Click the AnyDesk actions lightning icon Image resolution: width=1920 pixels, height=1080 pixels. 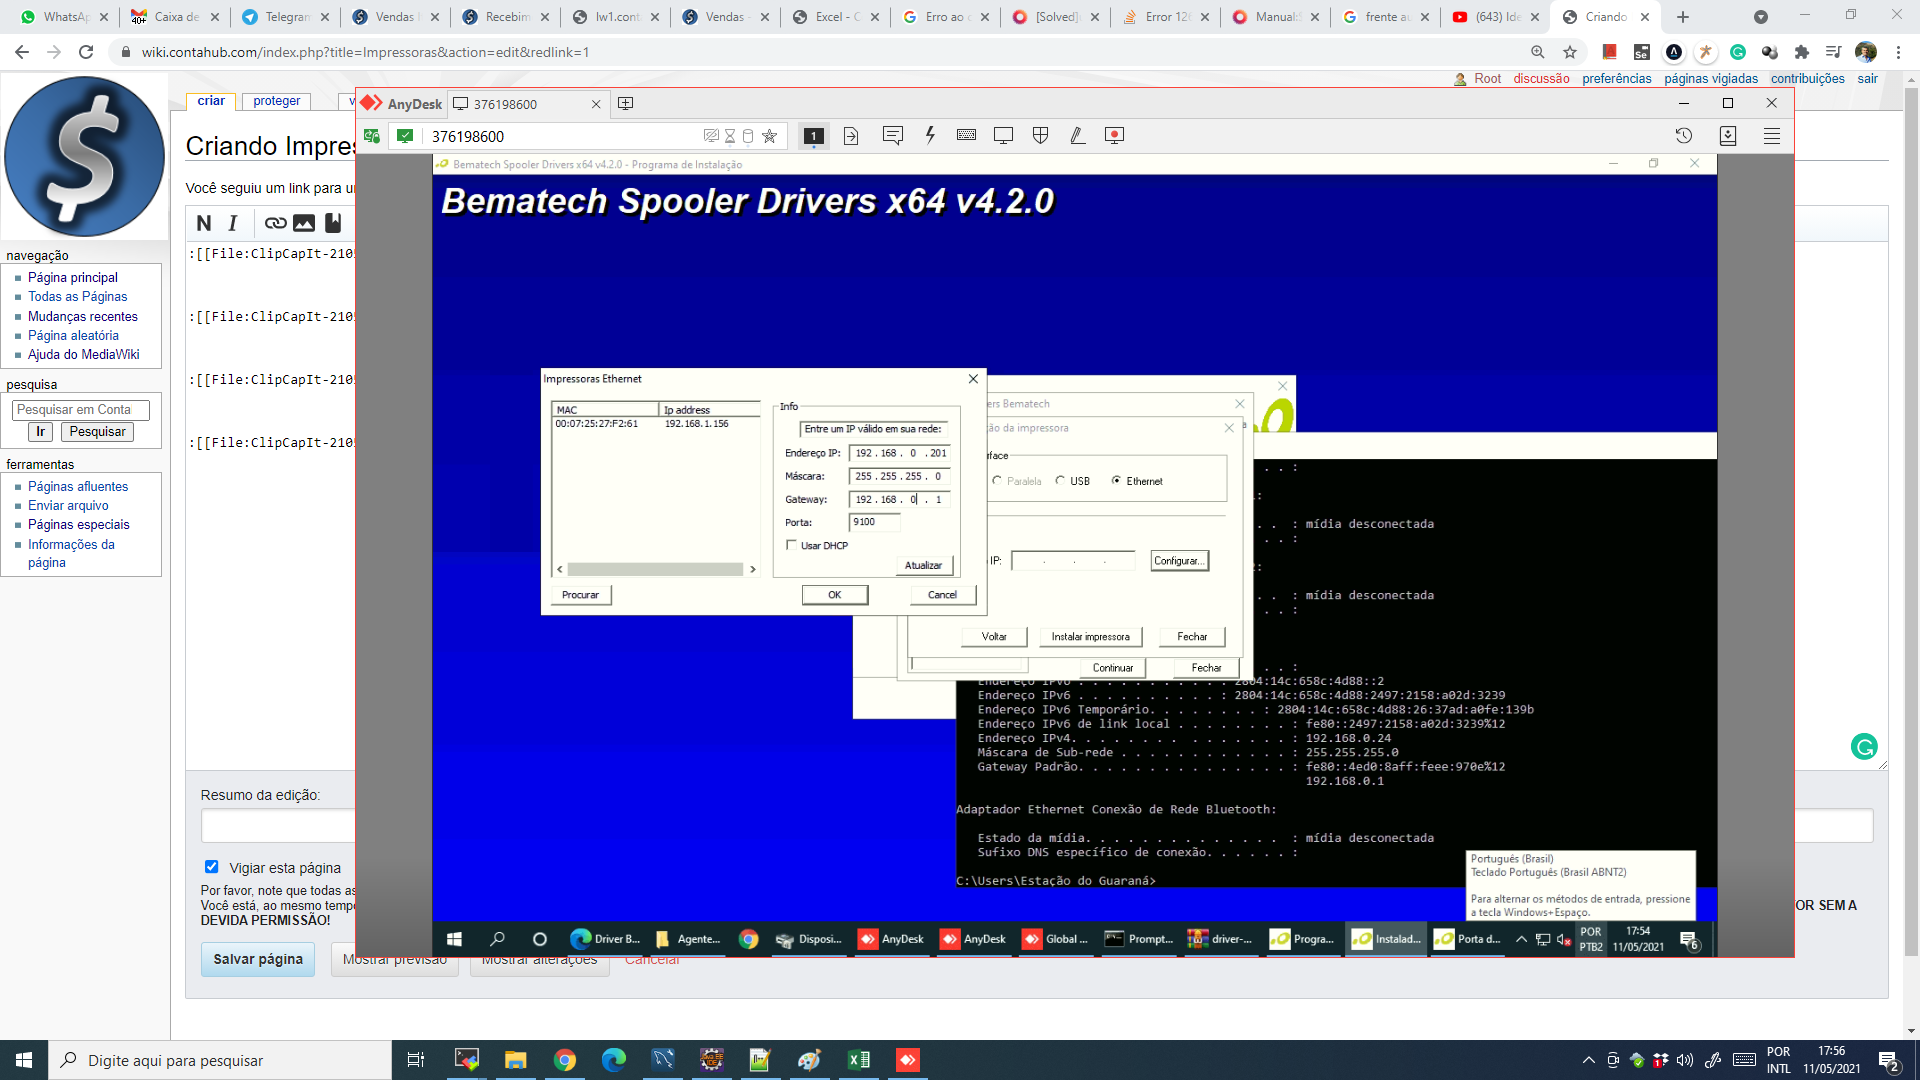pos(930,136)
